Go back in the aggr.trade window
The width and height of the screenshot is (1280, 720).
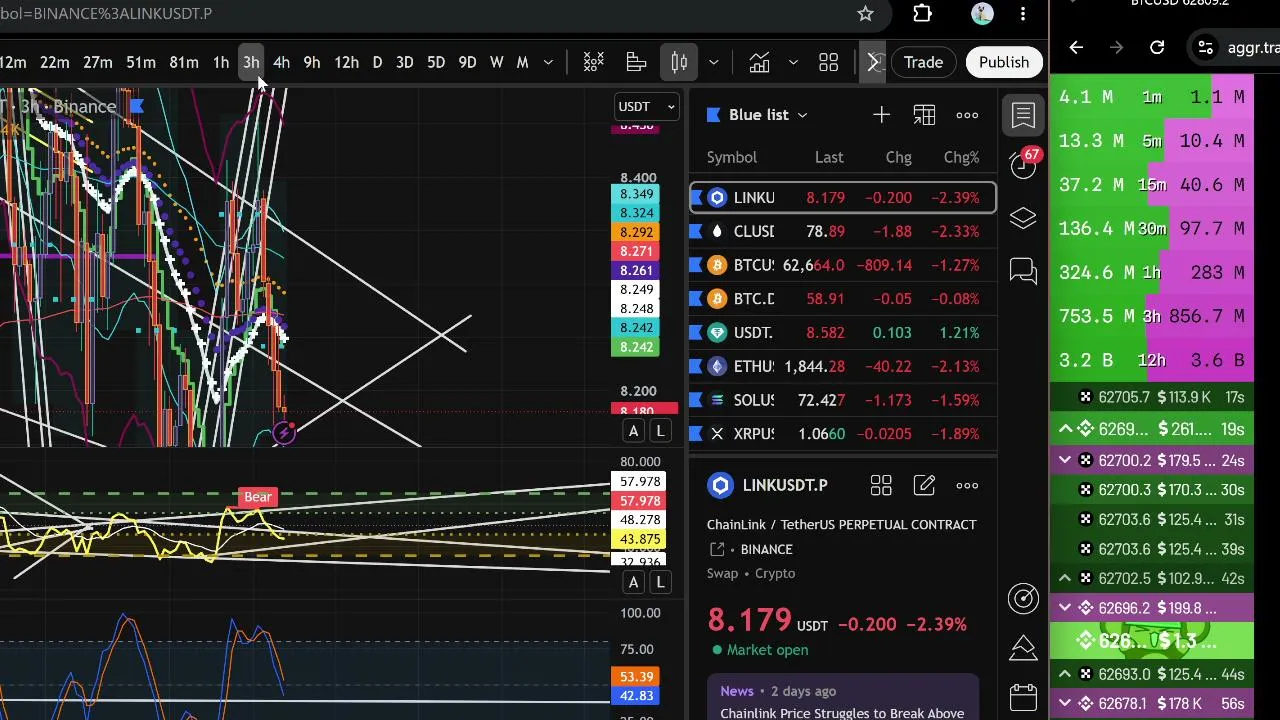coord(1076,47)
